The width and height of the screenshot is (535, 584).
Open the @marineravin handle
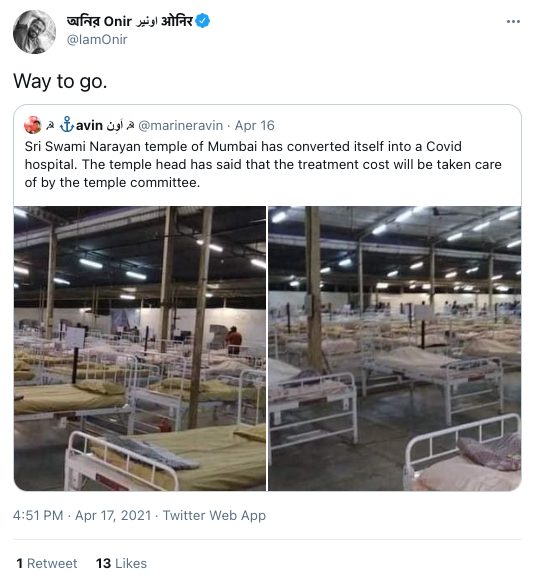pos(180,126)
